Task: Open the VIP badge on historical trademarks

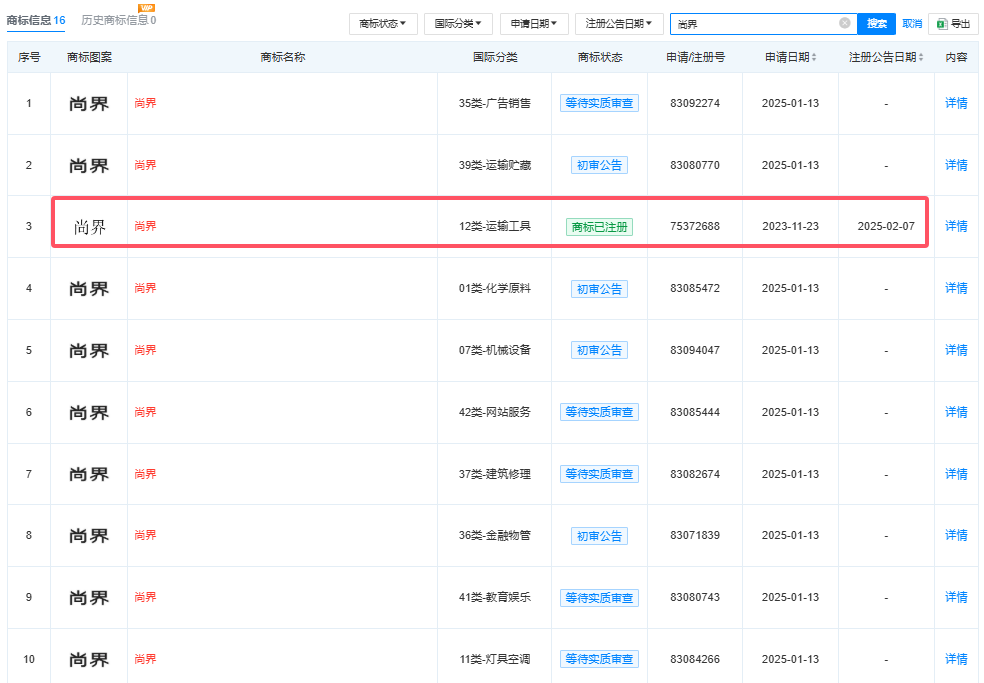Action: point(147,8)
